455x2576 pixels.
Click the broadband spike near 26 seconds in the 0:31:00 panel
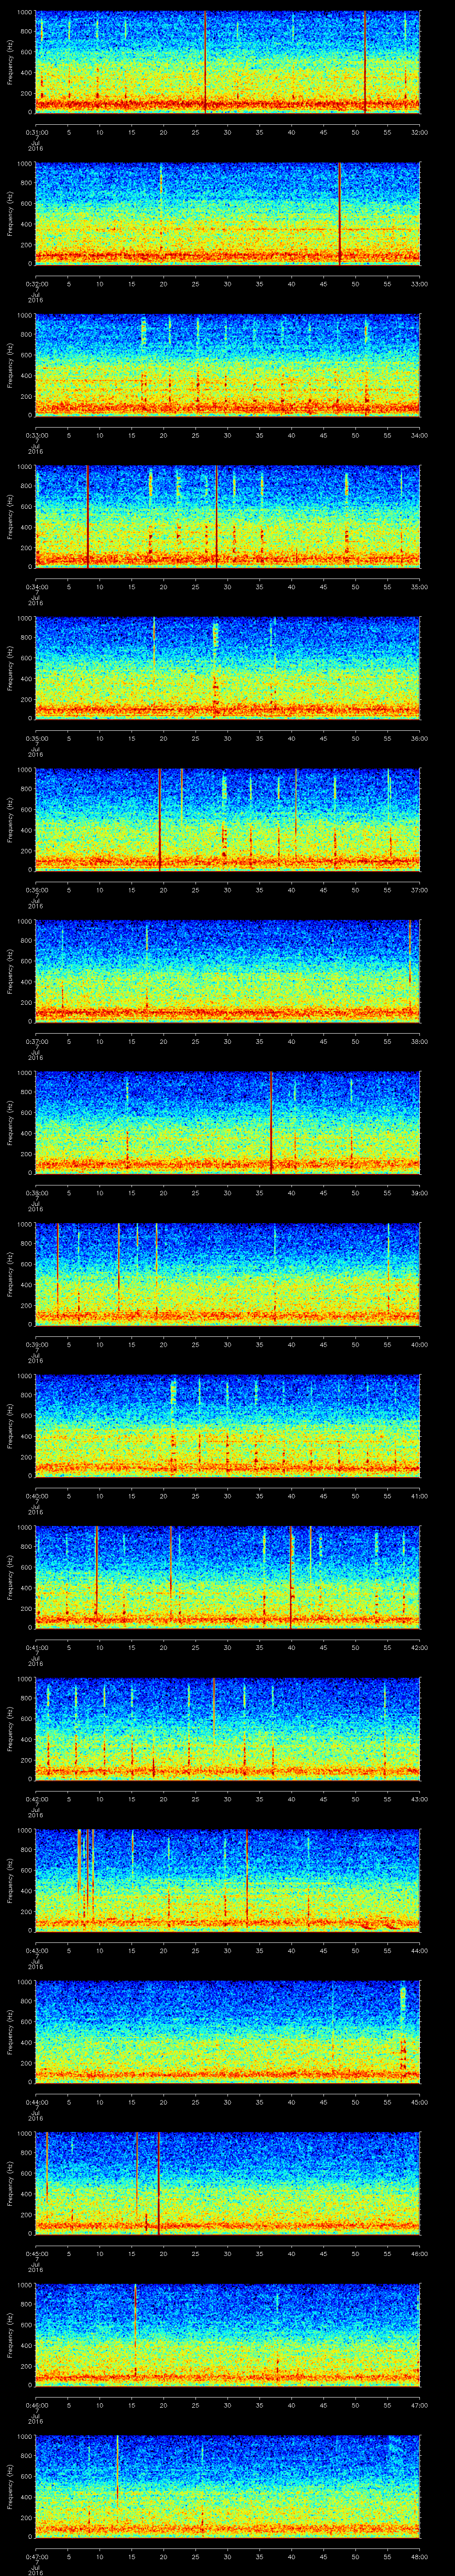coord(205,62)
